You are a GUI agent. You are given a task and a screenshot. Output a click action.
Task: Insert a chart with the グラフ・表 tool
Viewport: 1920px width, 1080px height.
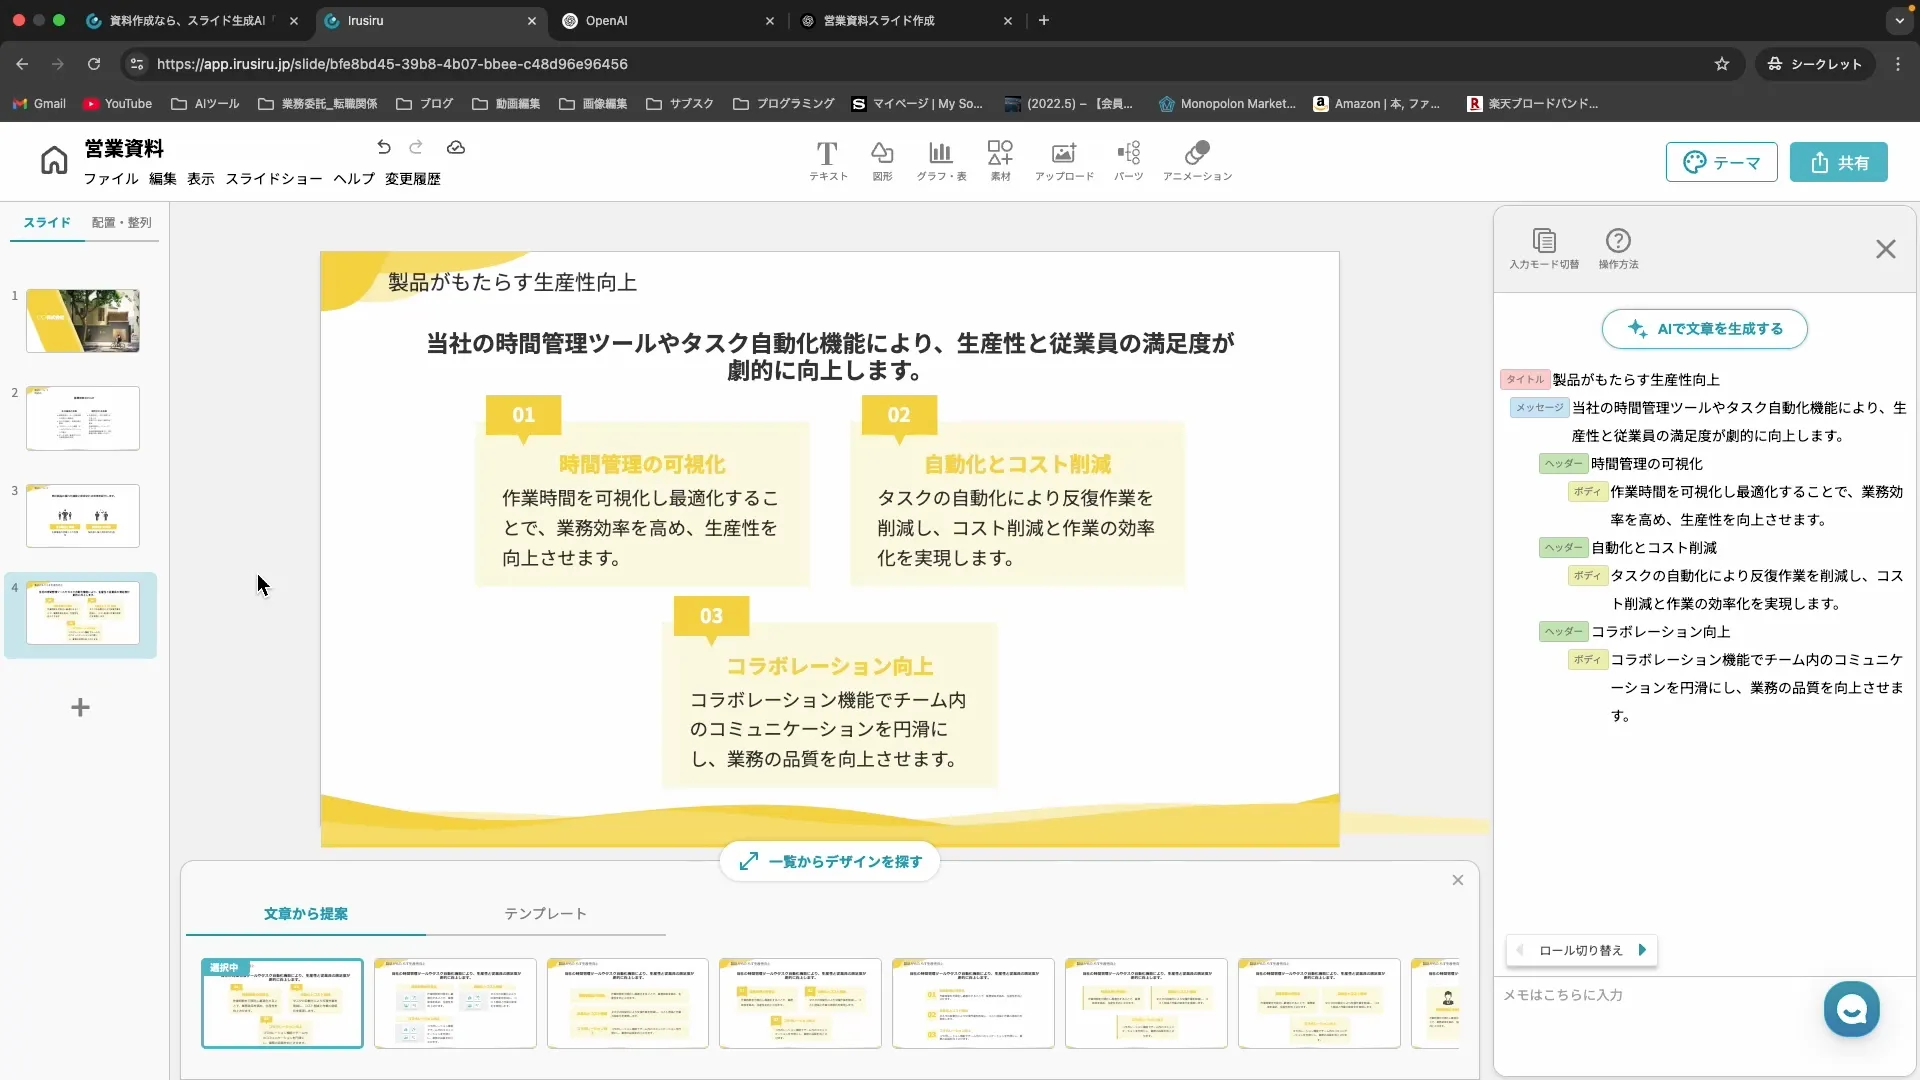[x=940, y=160]
